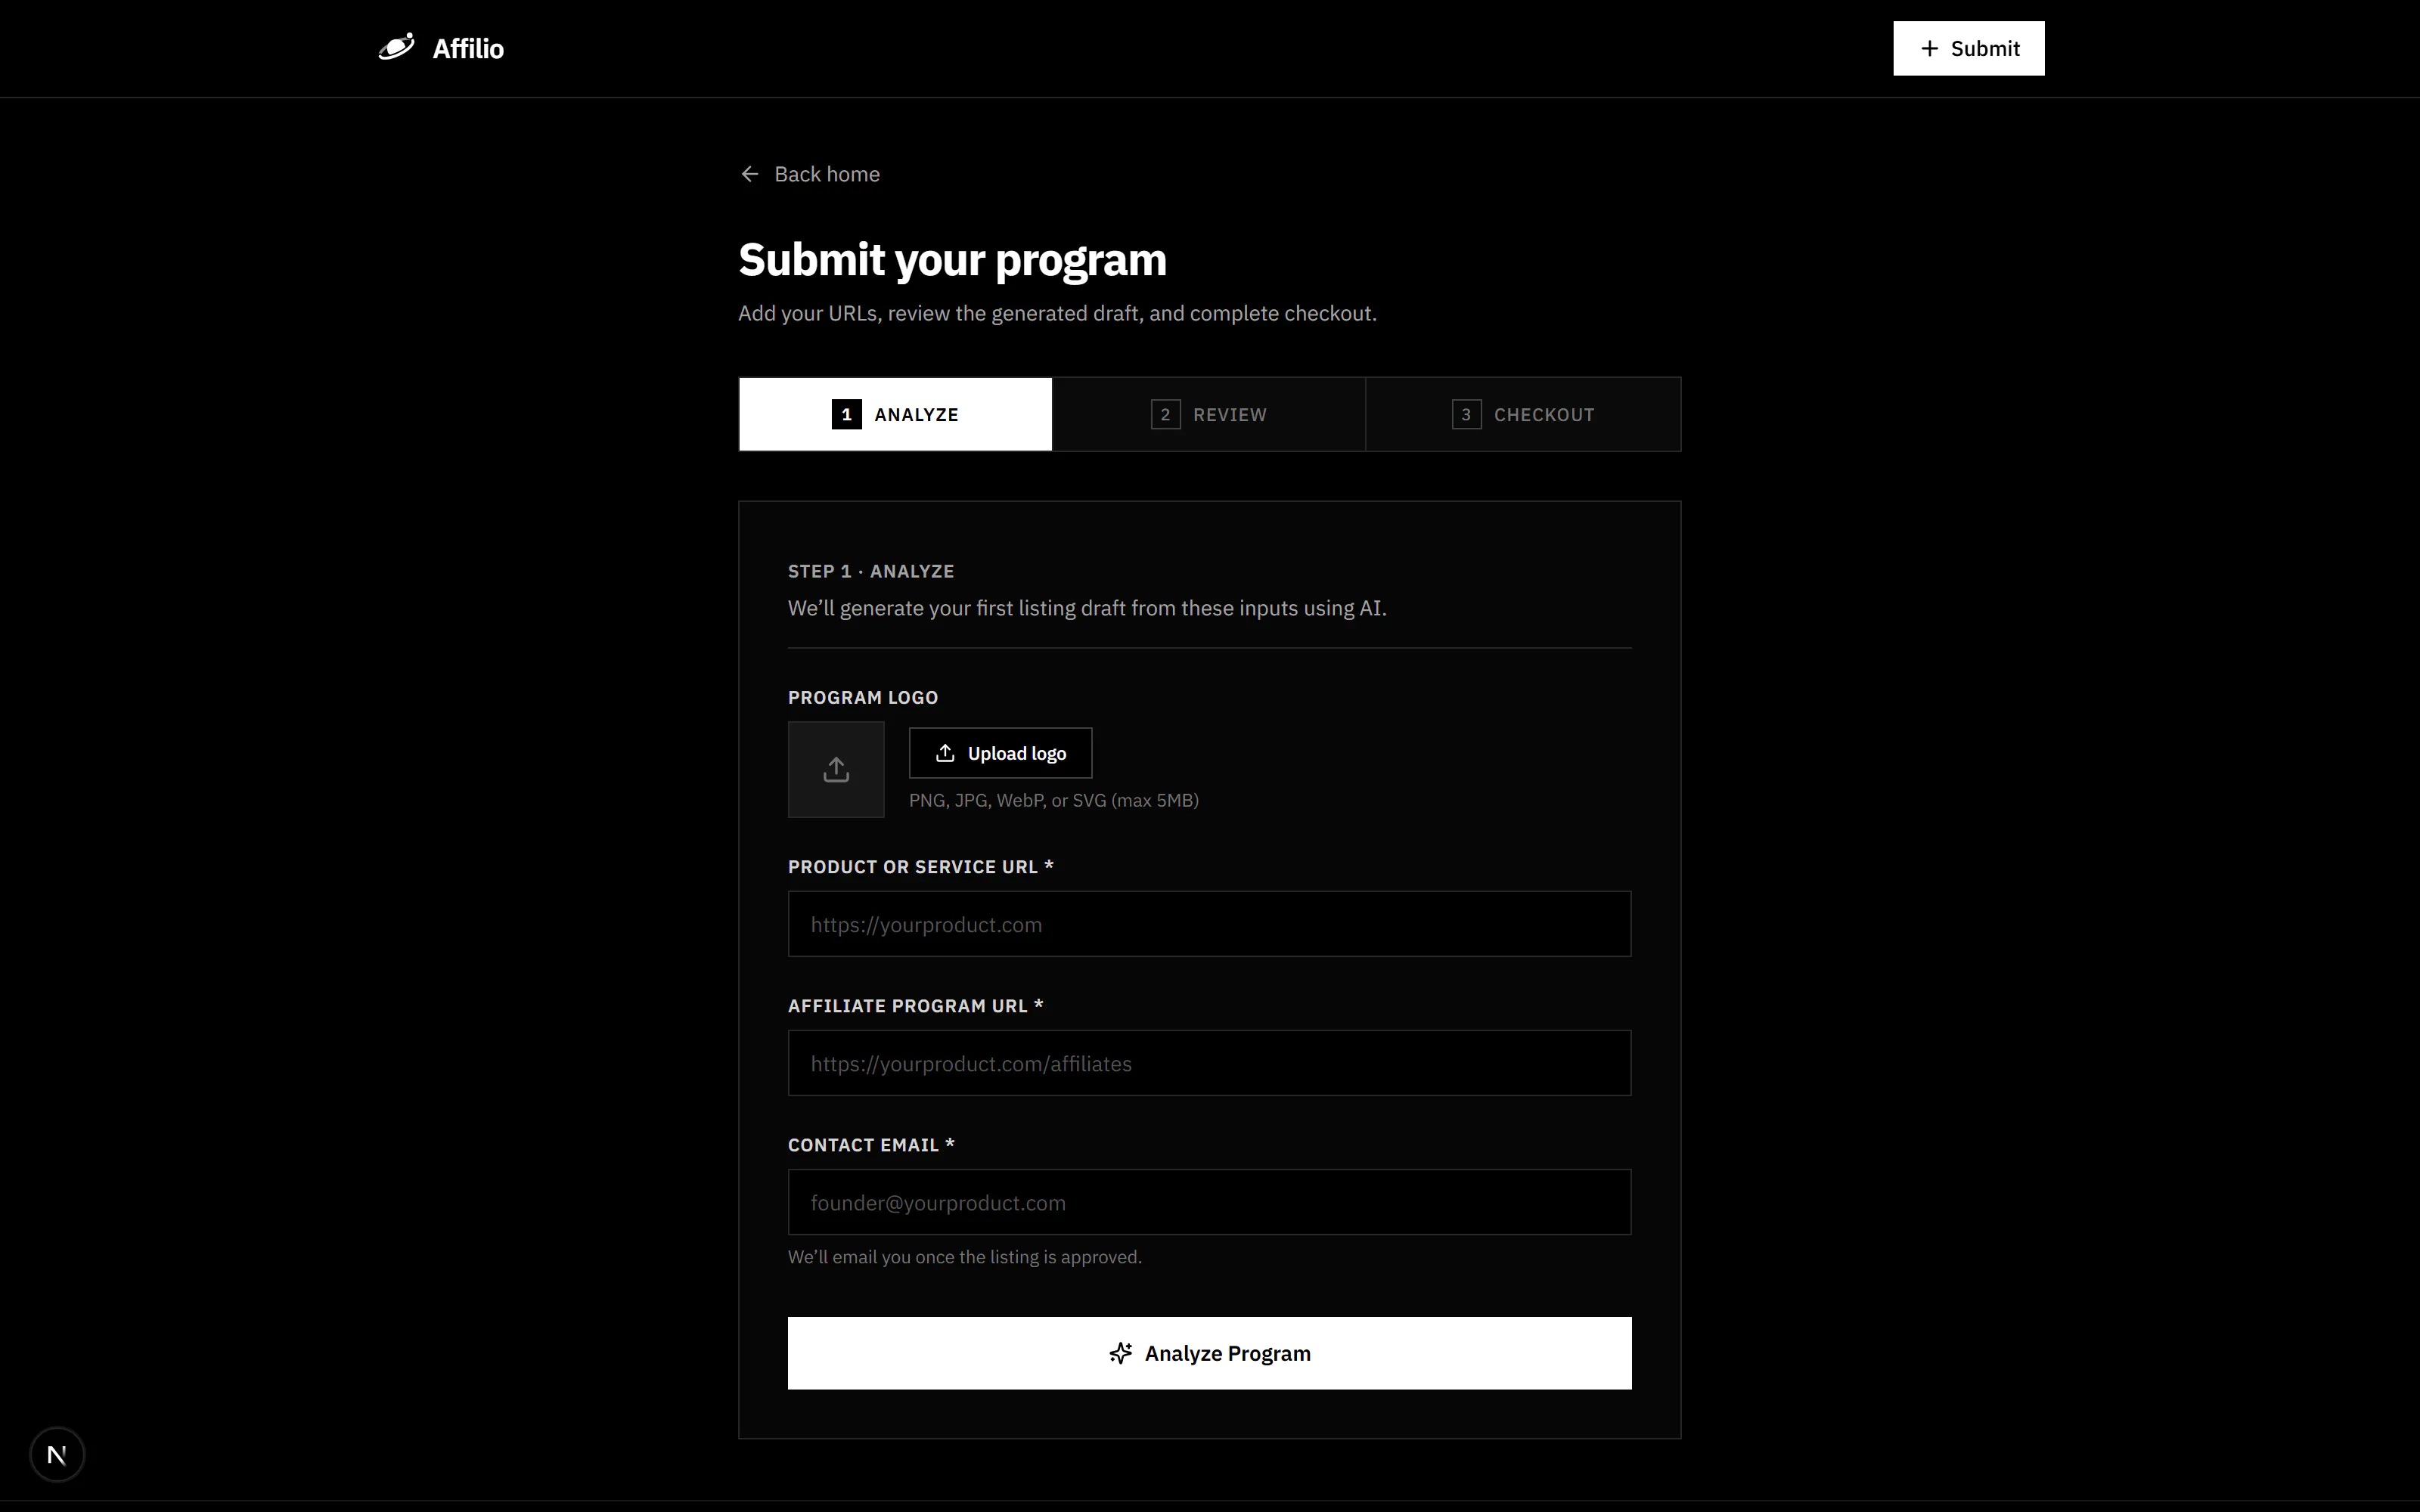Focus the Product or Service URL field
Viewport: 2420px width, 1512px height.
[1209, 924]
